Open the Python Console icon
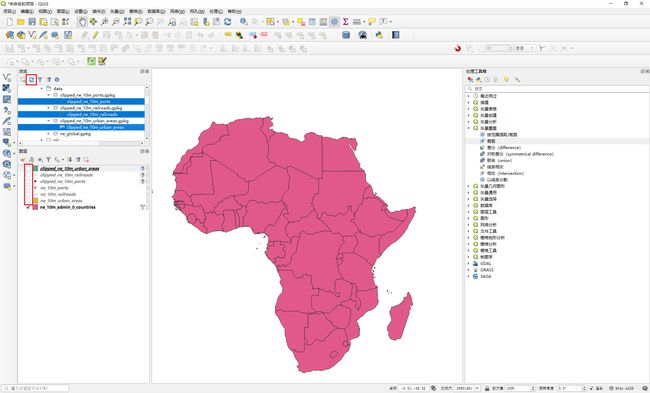650x393 pixels. click(379, 35)
